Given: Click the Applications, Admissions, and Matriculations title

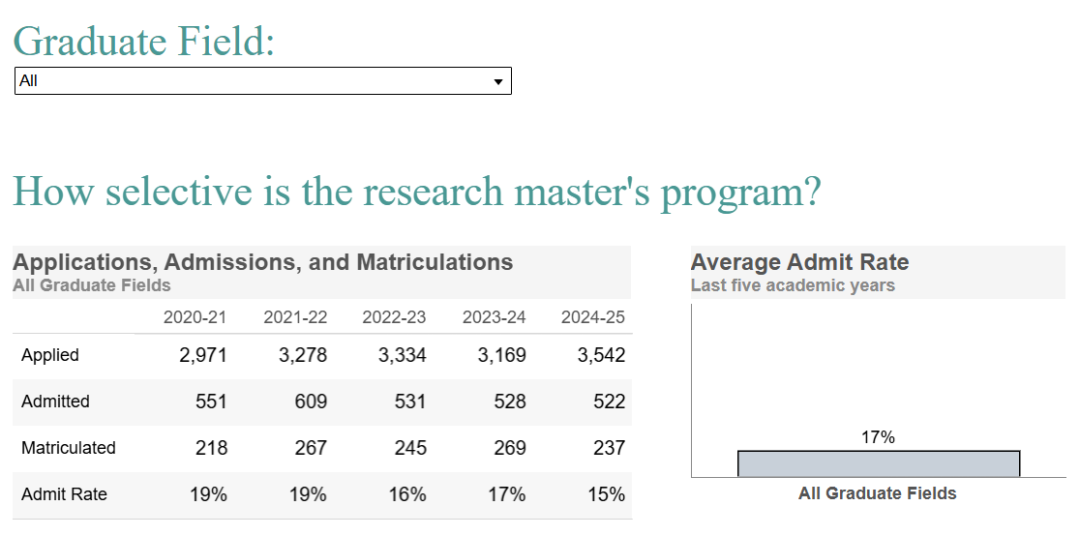Looking at the screenshot, I should point(263,263).
